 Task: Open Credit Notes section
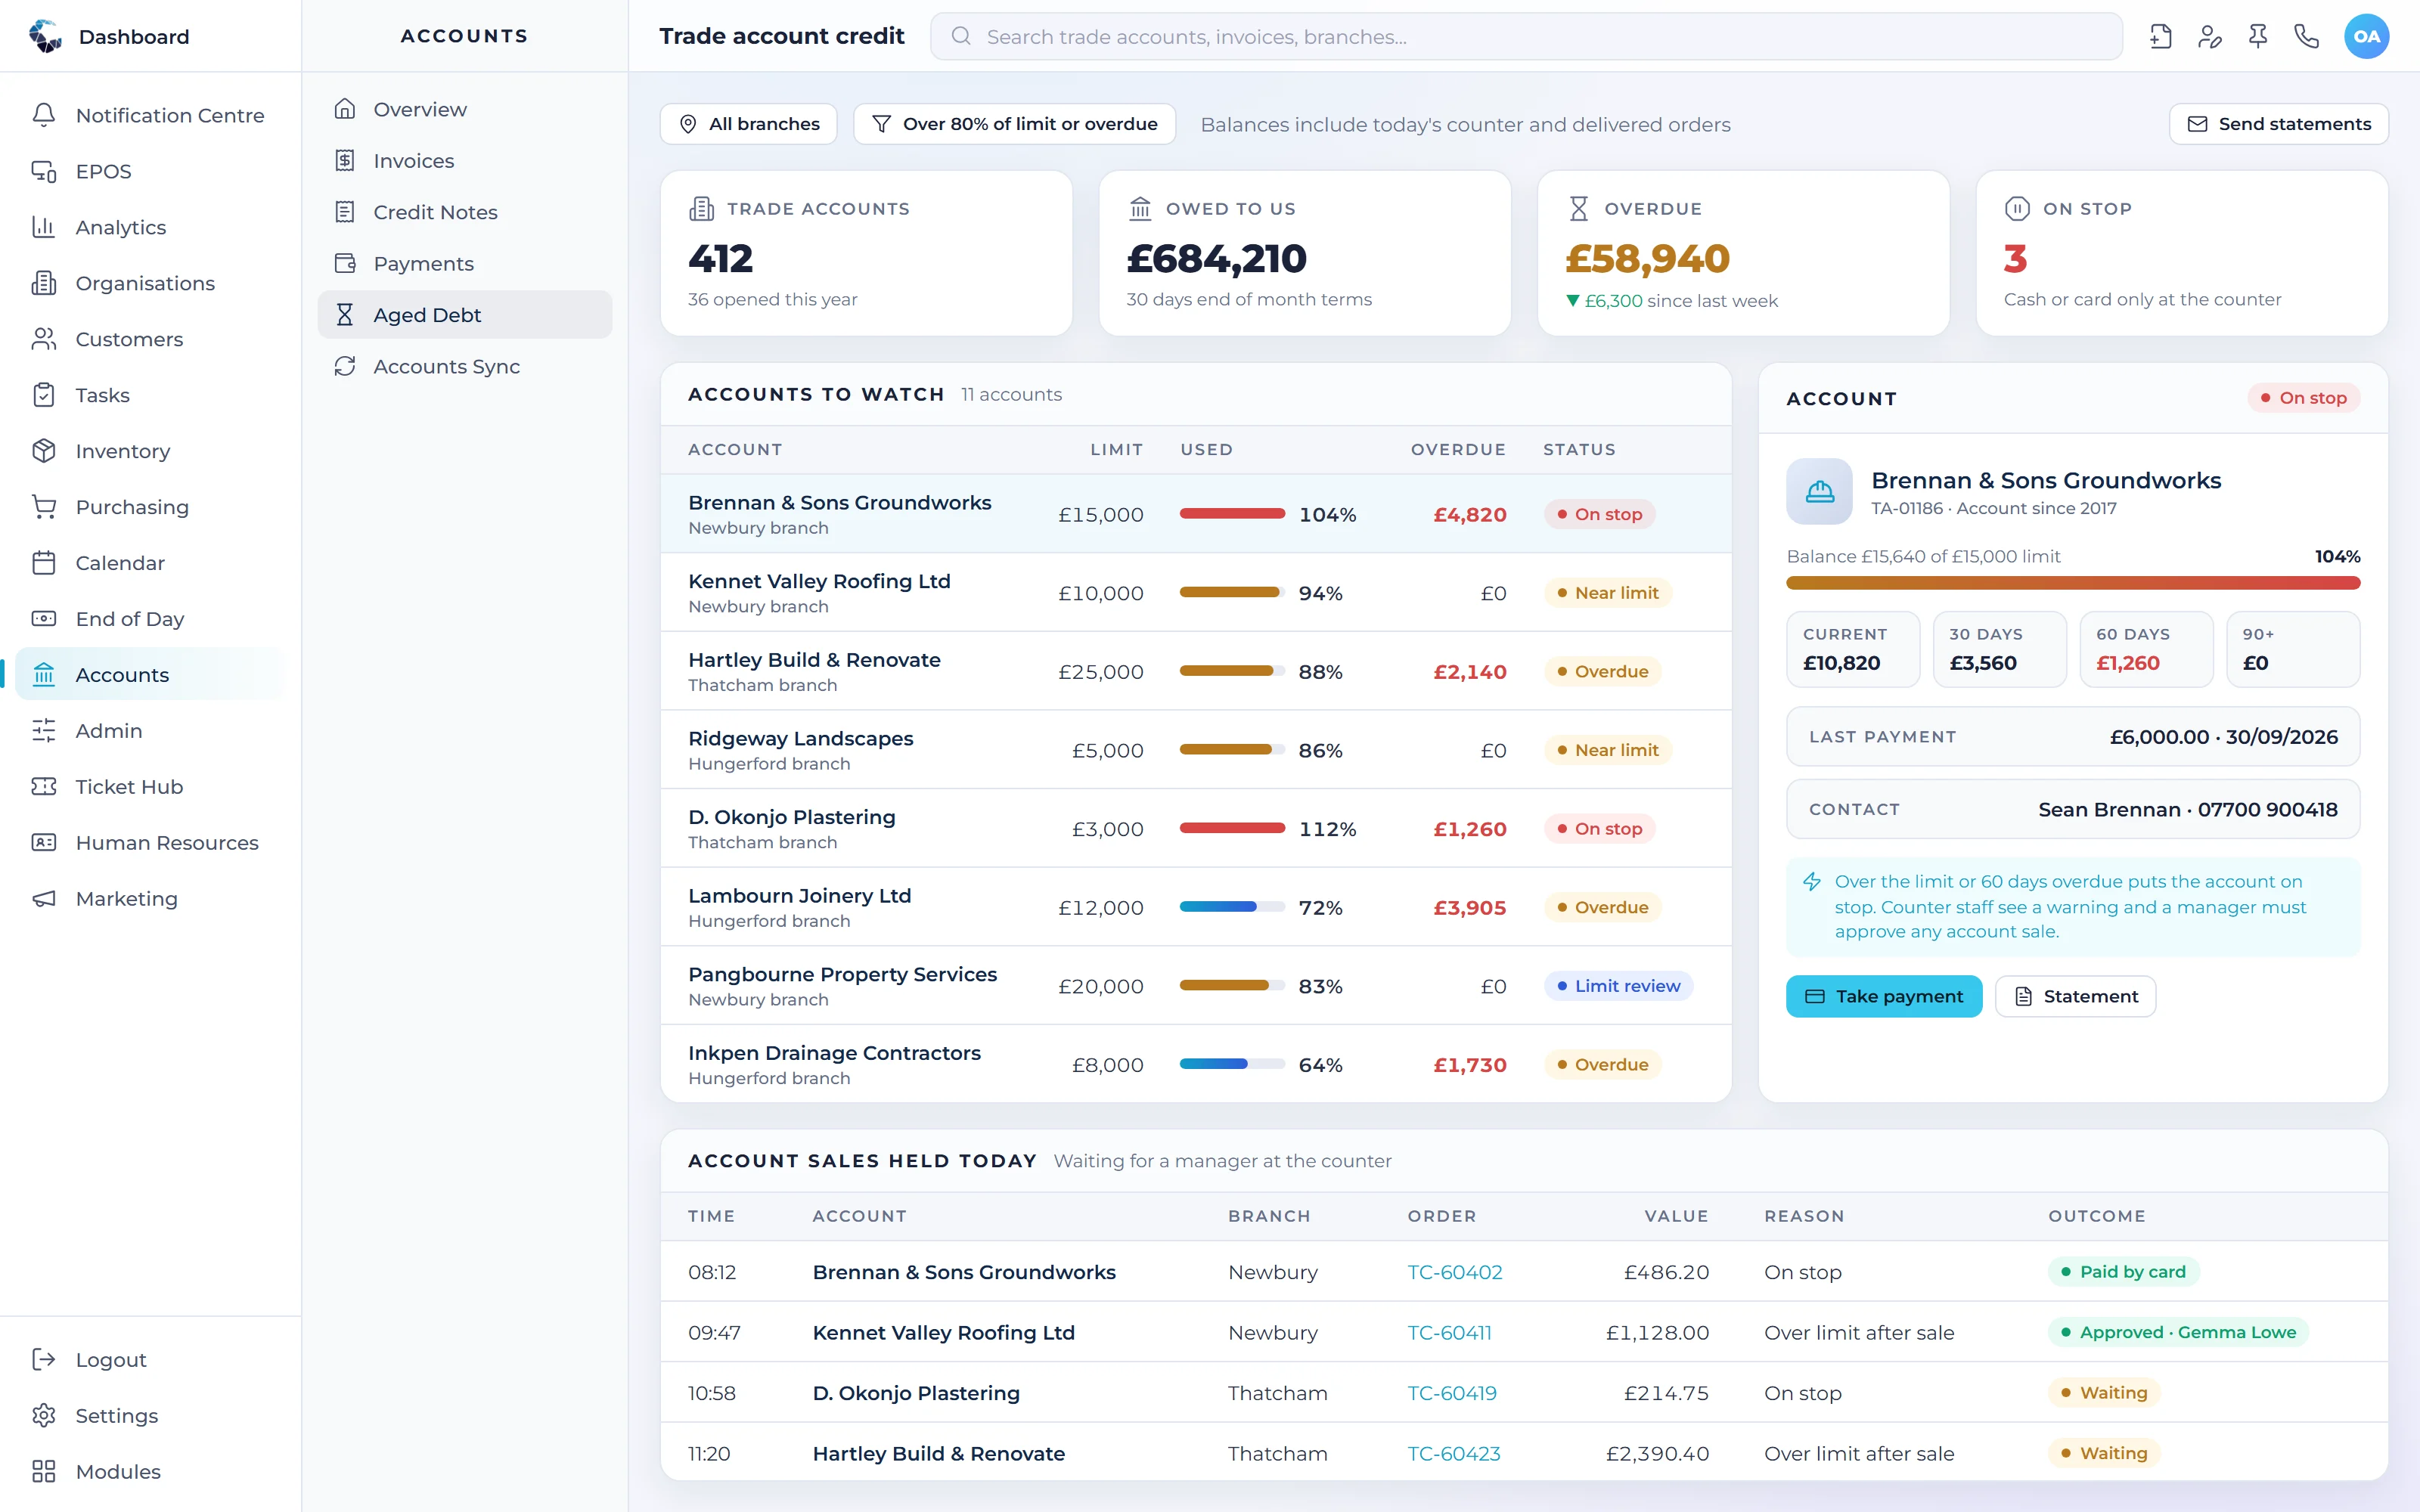465,212
